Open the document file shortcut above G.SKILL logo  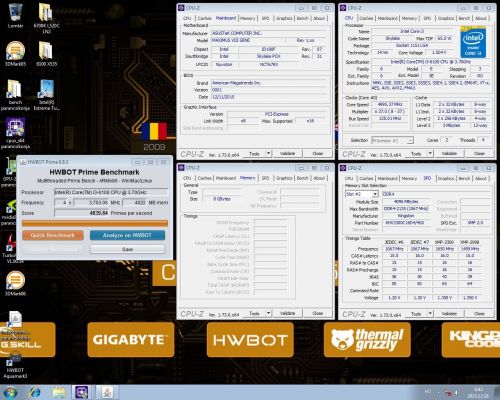coord(15,320)
